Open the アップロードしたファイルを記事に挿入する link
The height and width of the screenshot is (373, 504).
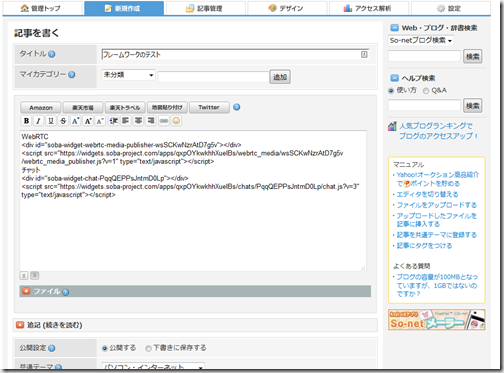[x=437, y=220]
